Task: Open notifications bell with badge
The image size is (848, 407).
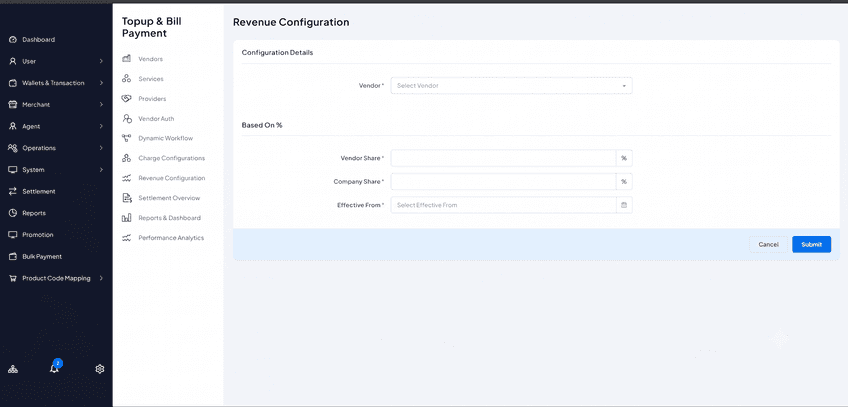Action: 55,368
